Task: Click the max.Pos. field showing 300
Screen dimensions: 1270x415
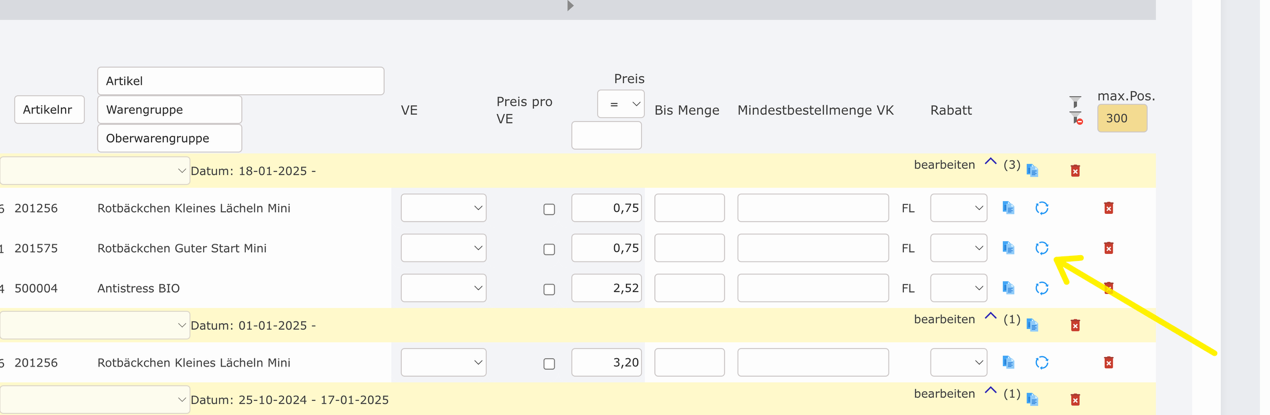Action: 1121,118
